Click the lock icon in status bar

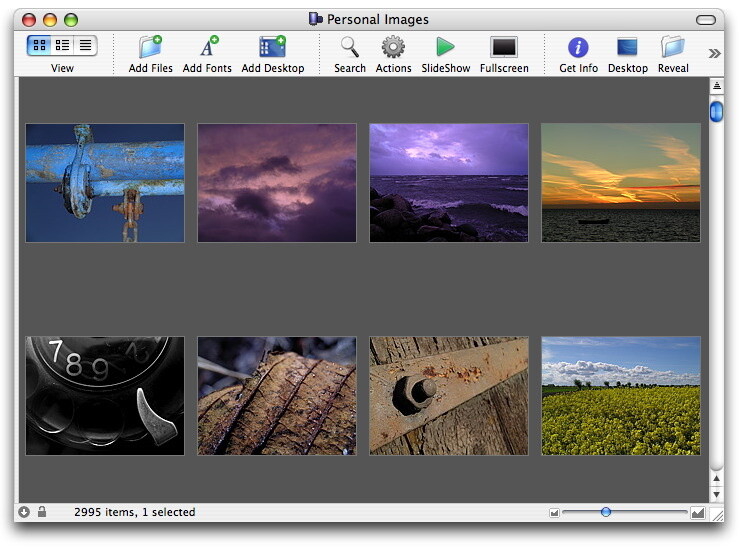click(x=42, y=512)
